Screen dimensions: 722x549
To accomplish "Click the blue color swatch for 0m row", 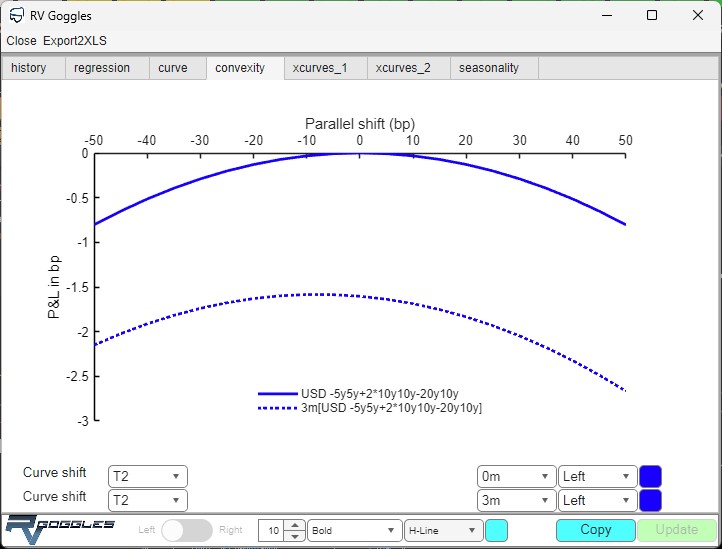I will click(650, 476).
